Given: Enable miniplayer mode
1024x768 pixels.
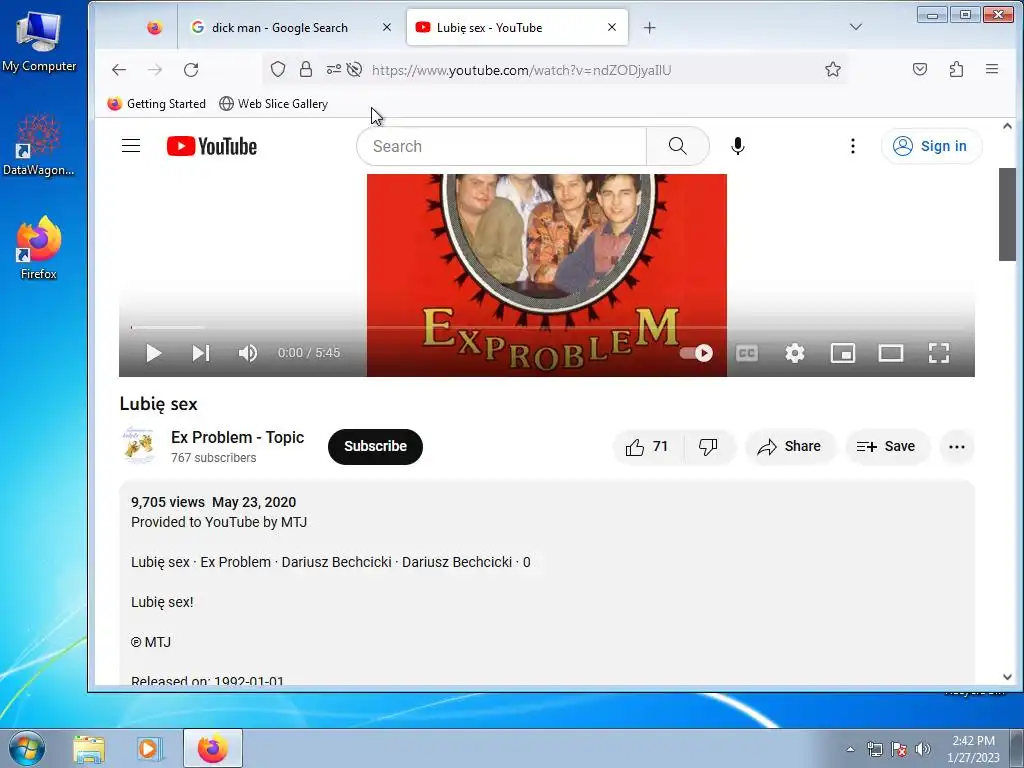Looking at the screenshot, I should (x=842, y=353).
